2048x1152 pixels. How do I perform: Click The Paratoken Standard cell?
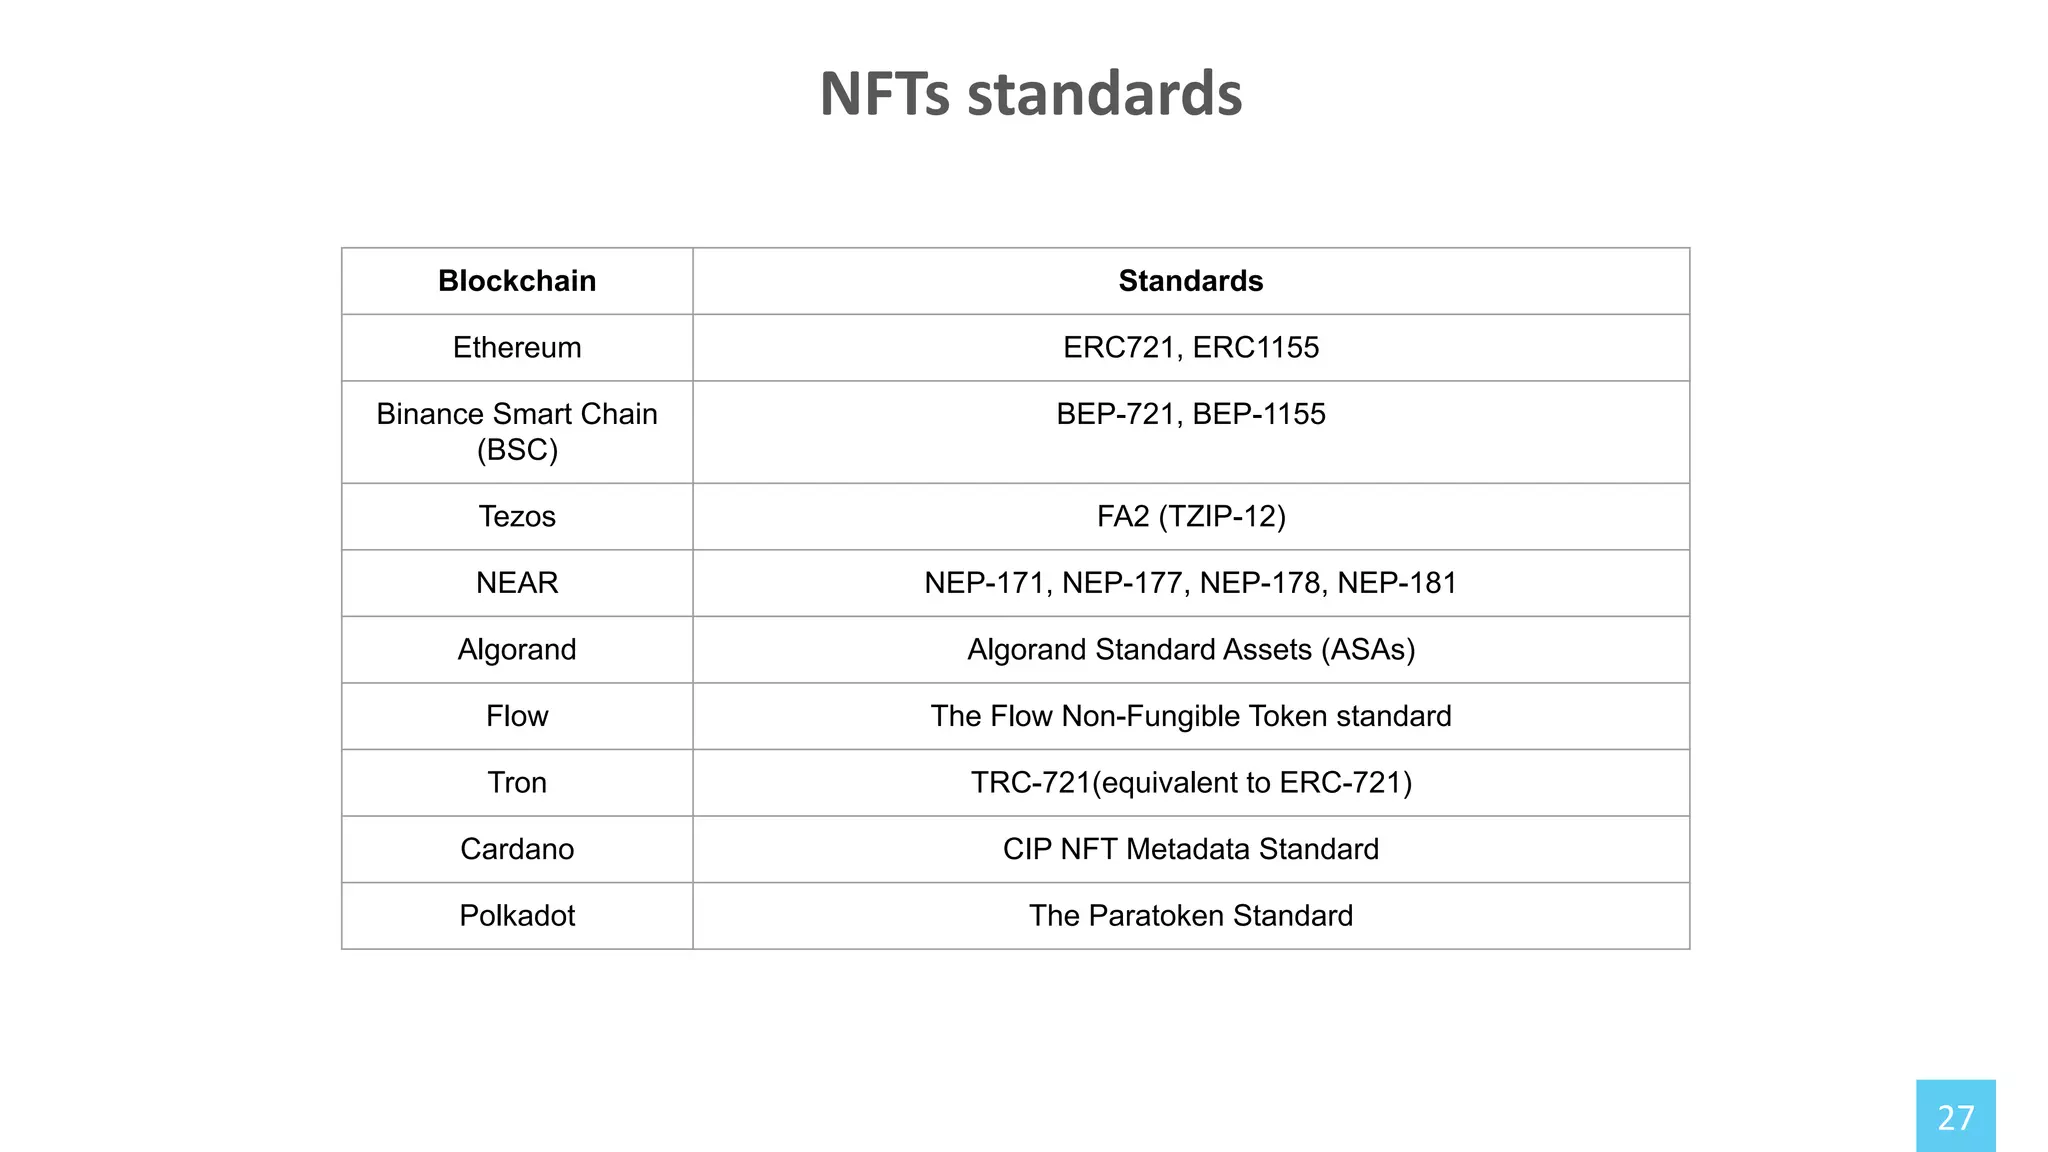click(x=1190, y=915)
